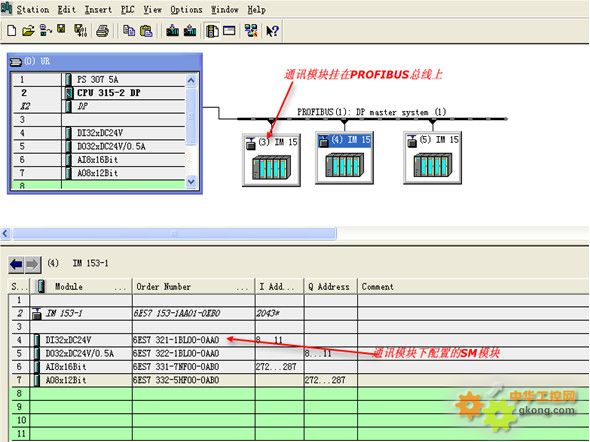
Task: Select CPU 315-2 DP in rack
Action: pos(99,93)
